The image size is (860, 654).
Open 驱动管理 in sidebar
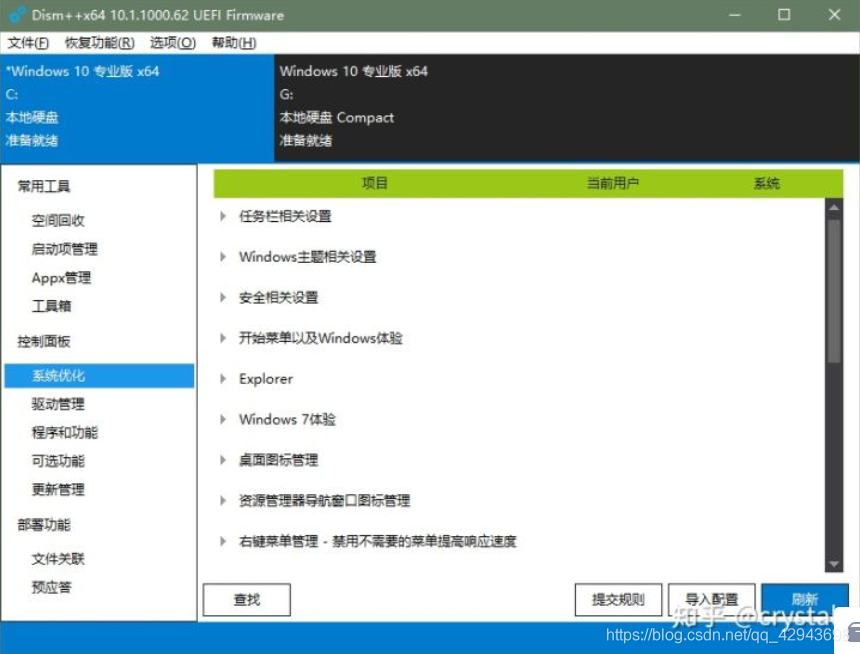pyautogui.click(x=58, y=404)
